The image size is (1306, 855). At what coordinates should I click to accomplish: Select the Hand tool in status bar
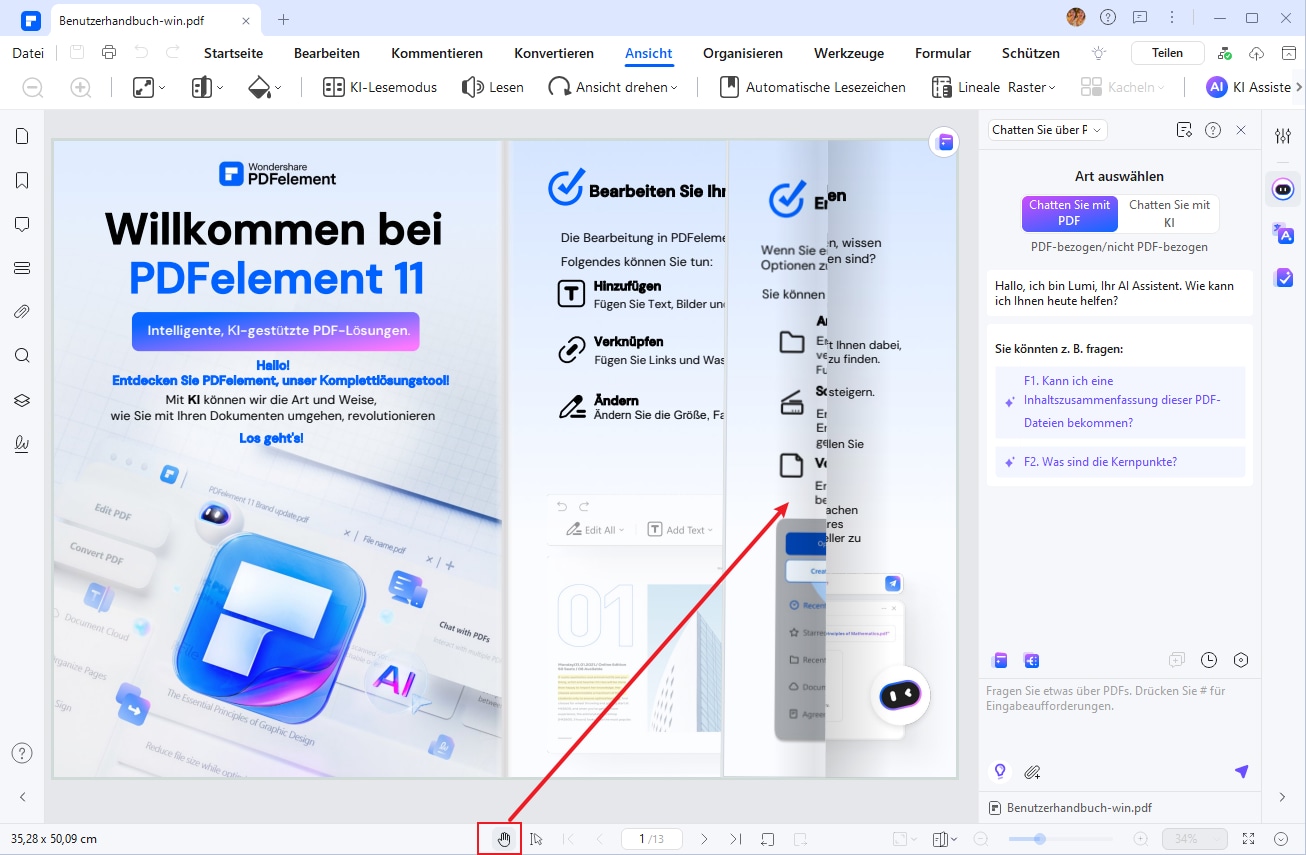pyautogui.click(x=503, y=839)
